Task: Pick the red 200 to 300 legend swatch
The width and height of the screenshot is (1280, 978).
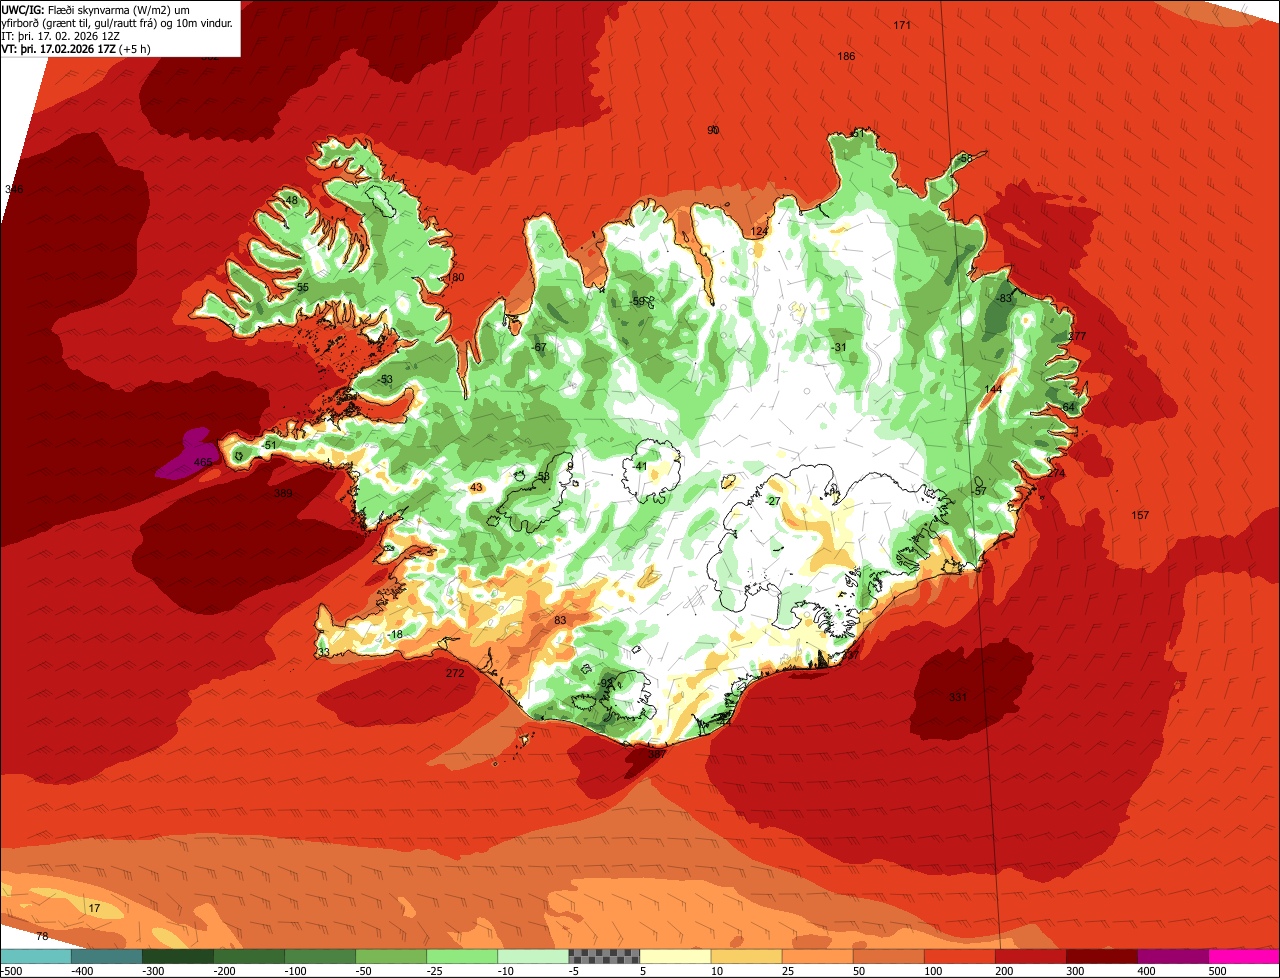Action: point(1029,956)
